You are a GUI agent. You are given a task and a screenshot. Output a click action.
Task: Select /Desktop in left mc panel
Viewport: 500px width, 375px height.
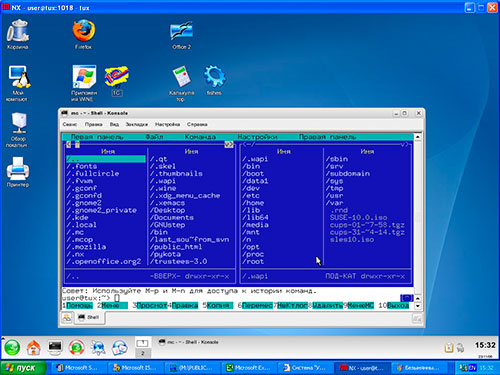coord(167,210)
